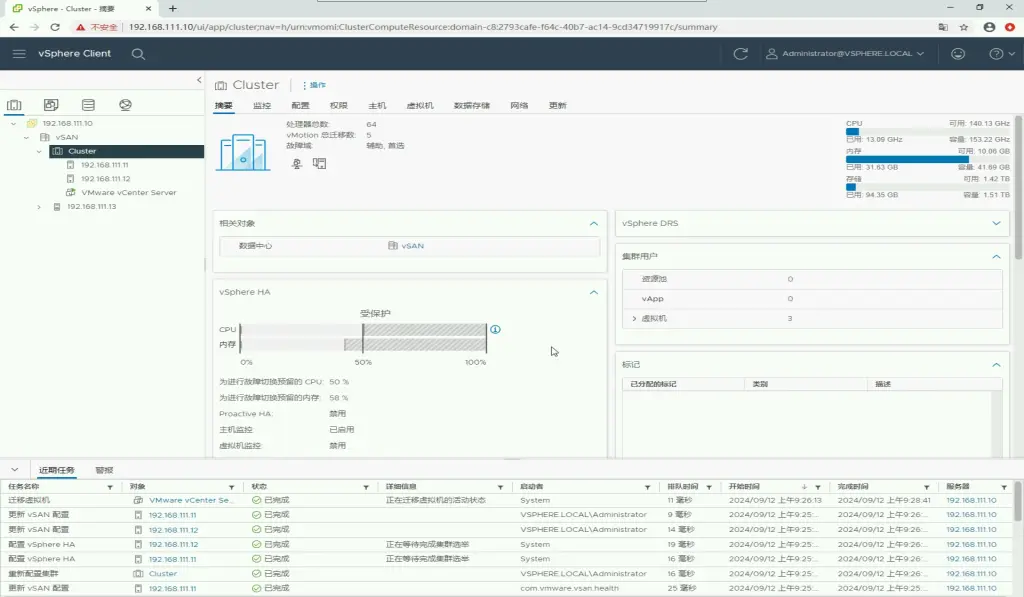The image size is (1024, 597).
Task: Open the 警报 tab in bottom panel
Action: tap(104, 470)
